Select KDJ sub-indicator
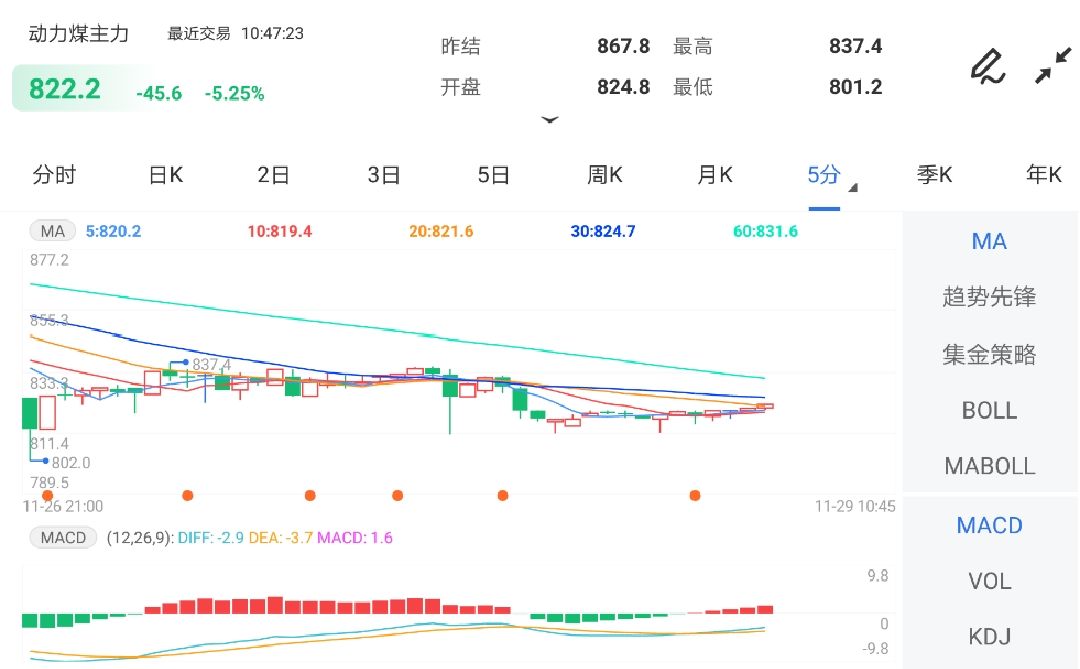Image resolution: width=1080 pixels, height=669 pixels. (x=989, y=637)
